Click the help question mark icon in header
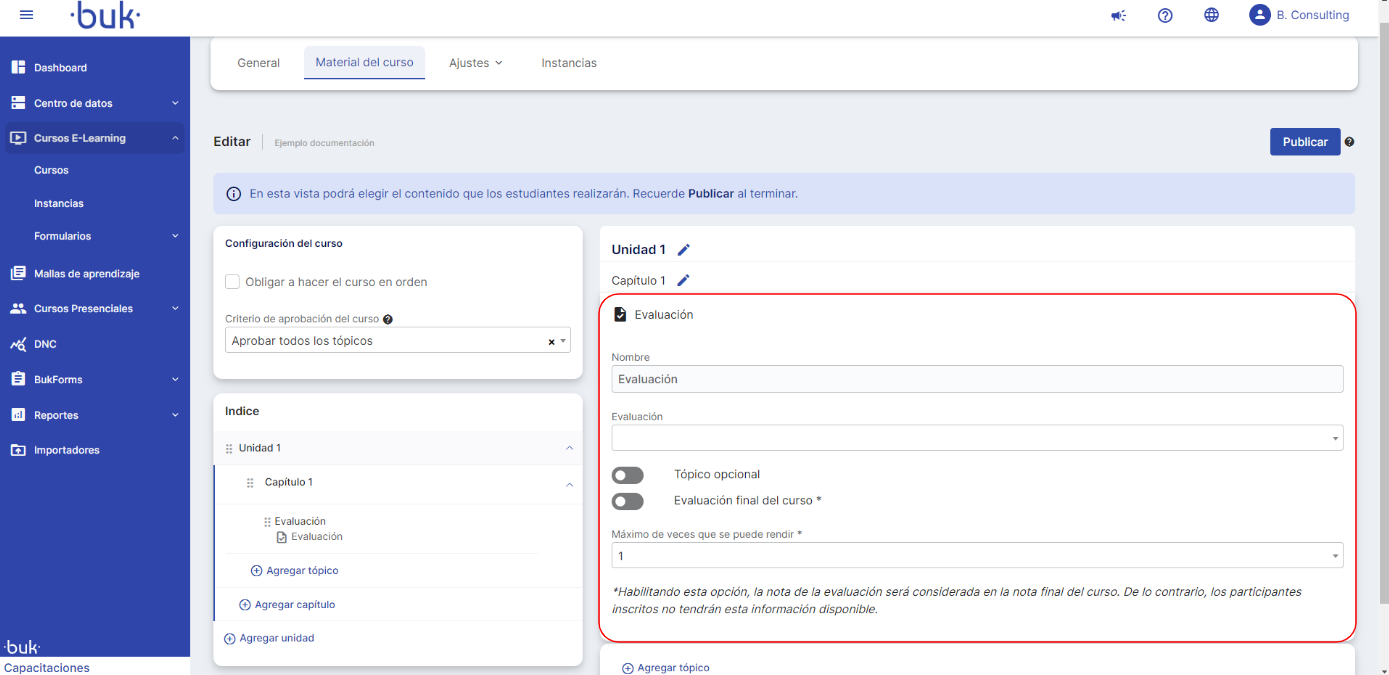The height and width of the screenshot is (675, 1389). click(x=1165, y=15)
